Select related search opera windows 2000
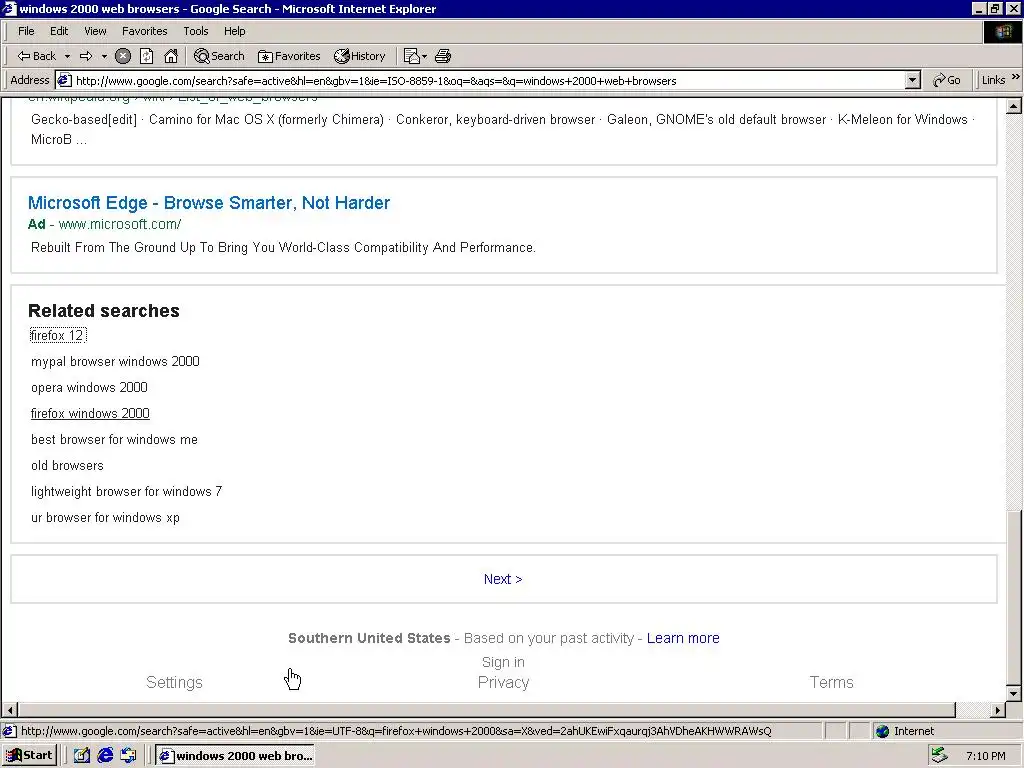 click(x=89, y=387)
